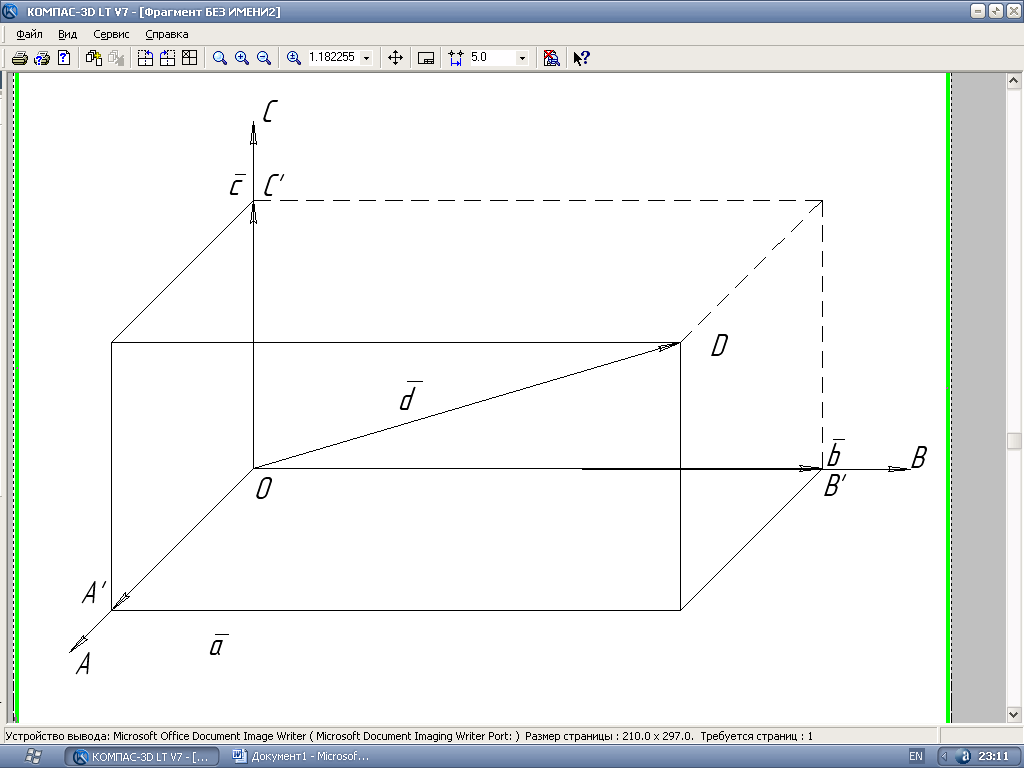Click the label B' in the drawing

click(x=835, y=486)
